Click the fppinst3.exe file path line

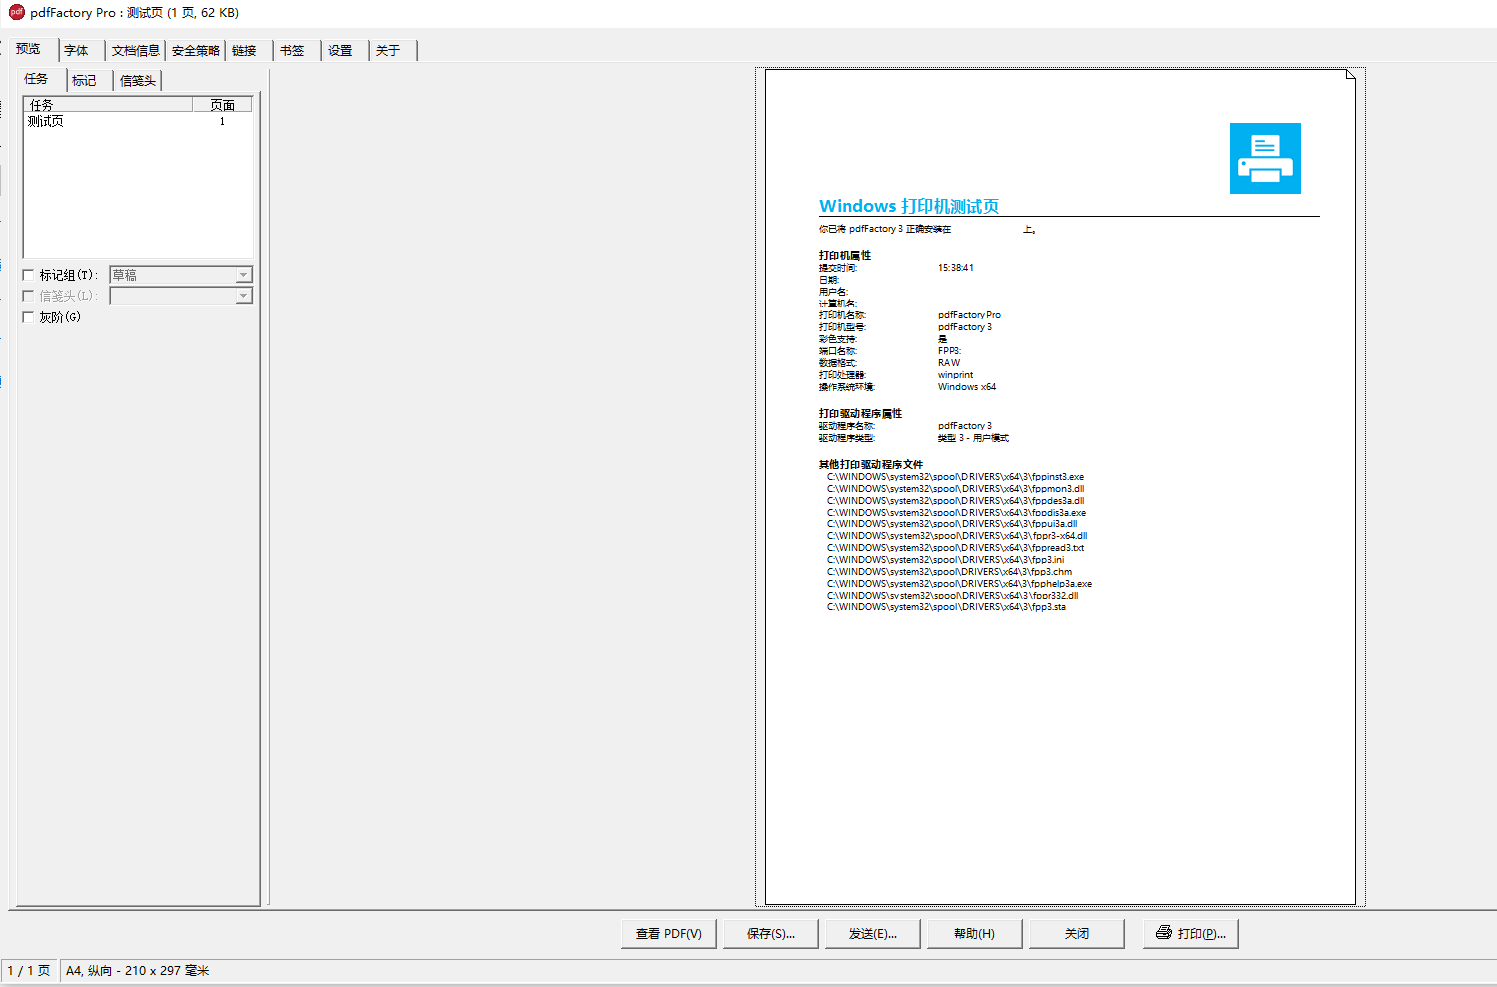pos(955,477)
